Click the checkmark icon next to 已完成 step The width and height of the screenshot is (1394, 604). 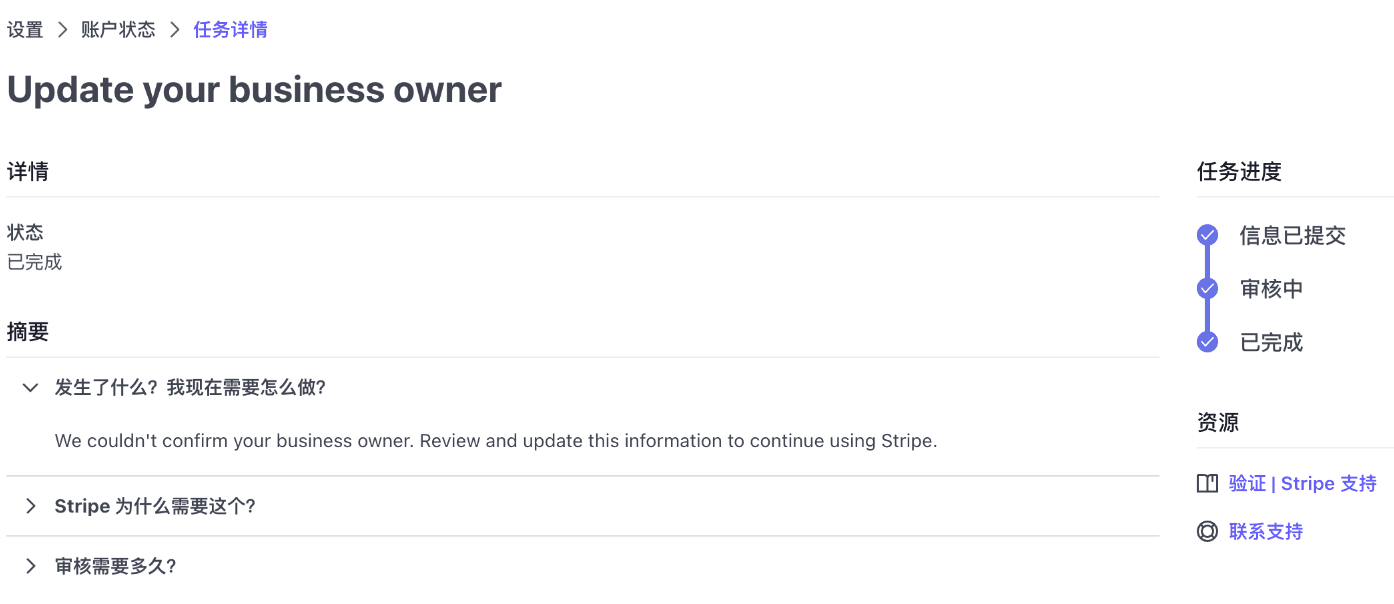(1207, 342)
